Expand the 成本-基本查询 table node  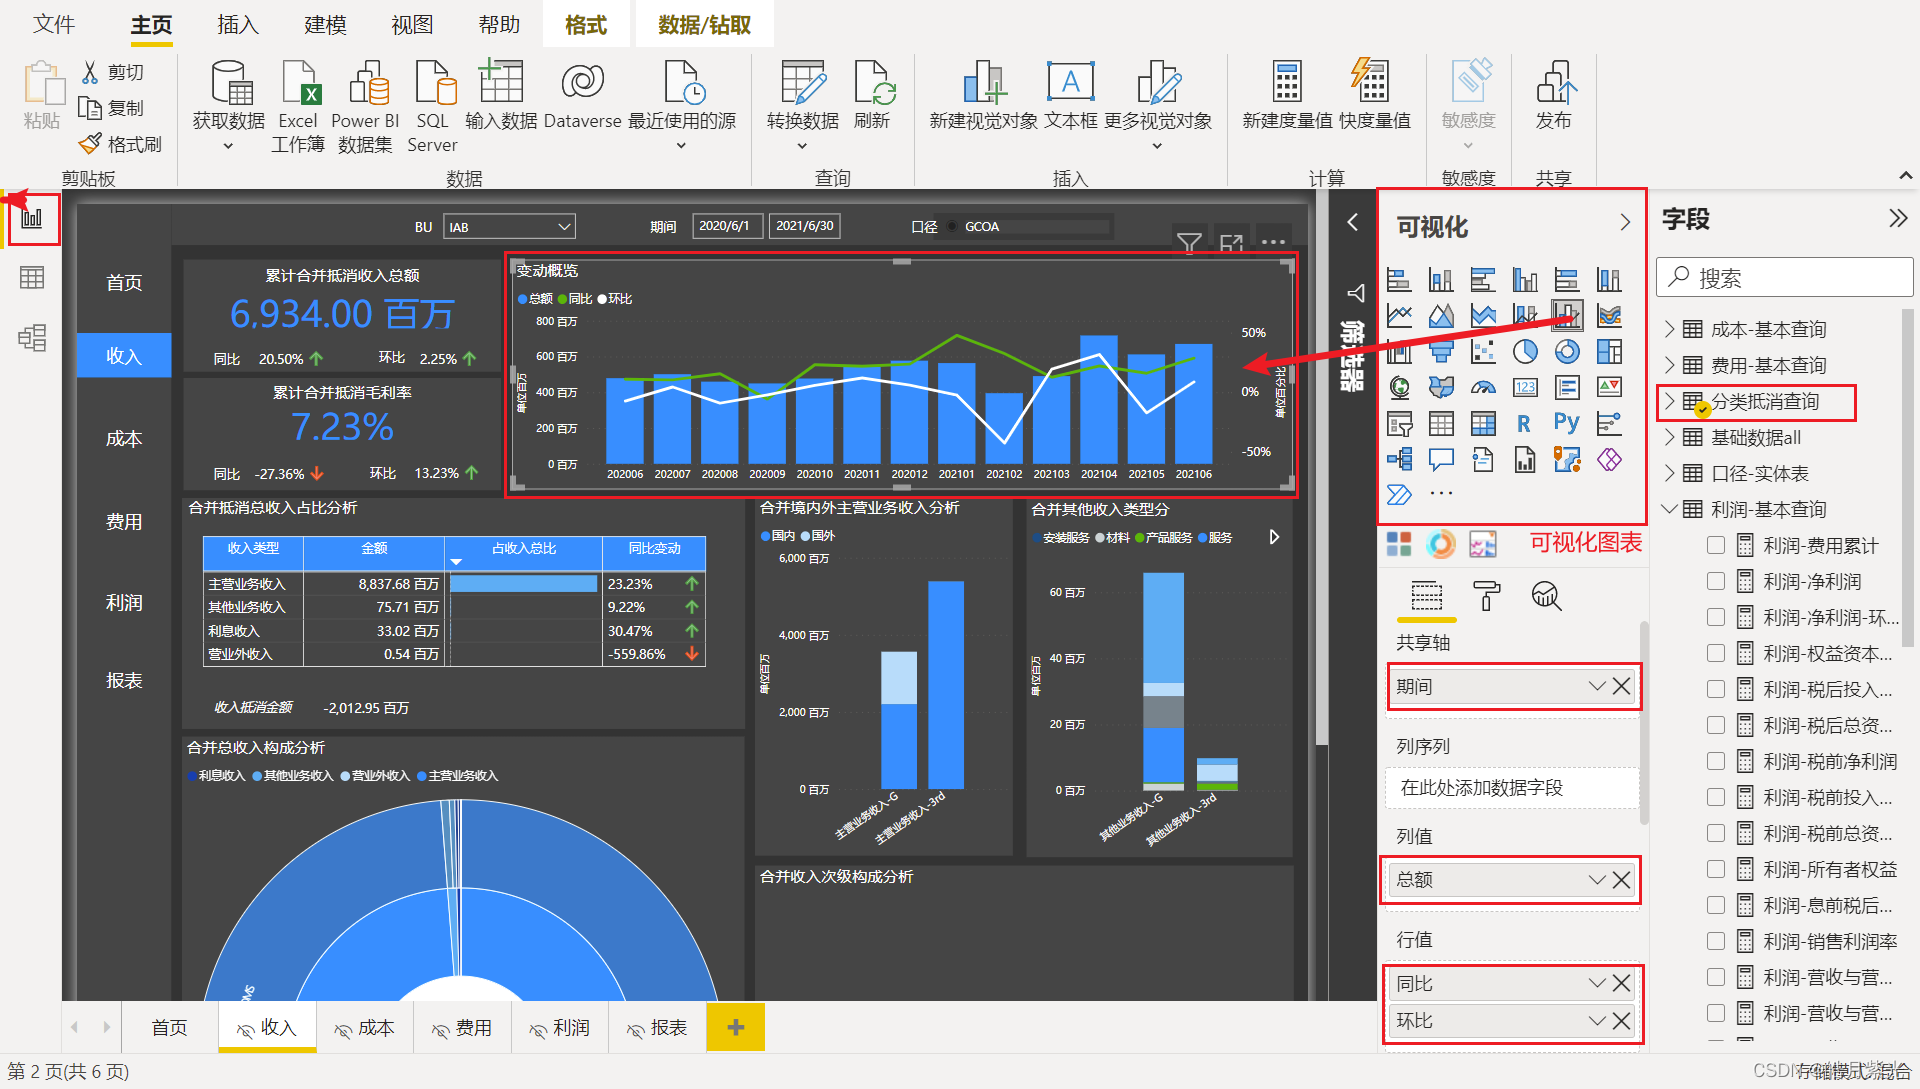[x=1669, y=330]
